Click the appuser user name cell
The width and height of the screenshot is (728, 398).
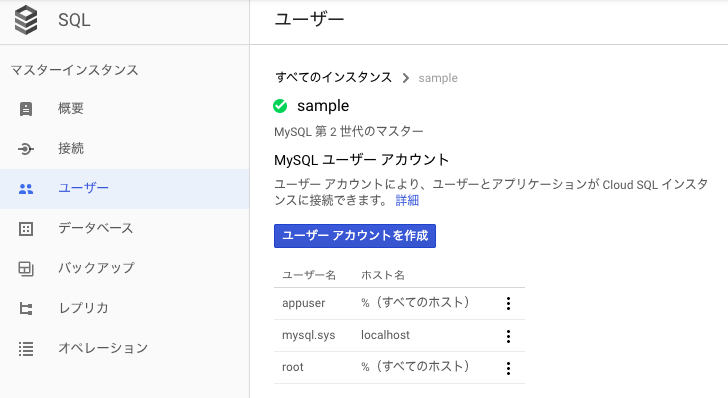304,303
